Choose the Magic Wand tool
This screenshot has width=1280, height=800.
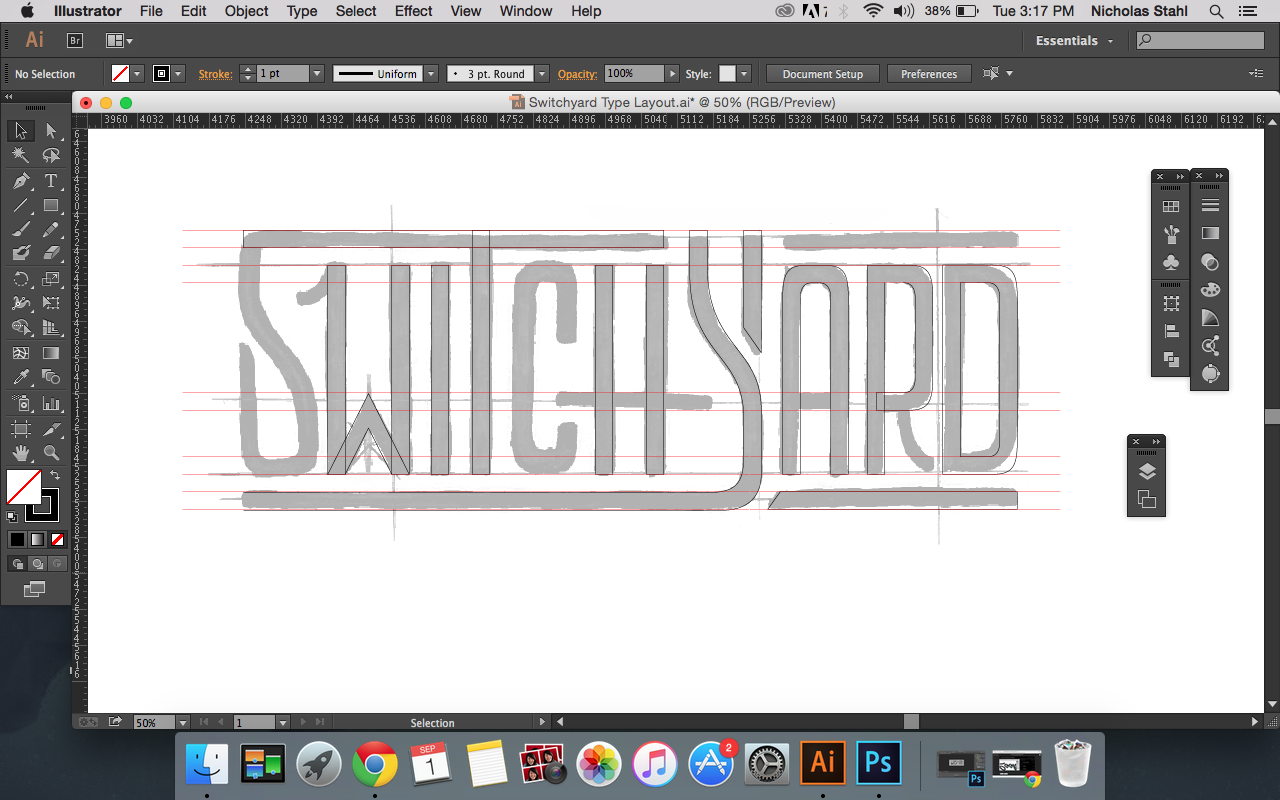[x=20, y=156]
